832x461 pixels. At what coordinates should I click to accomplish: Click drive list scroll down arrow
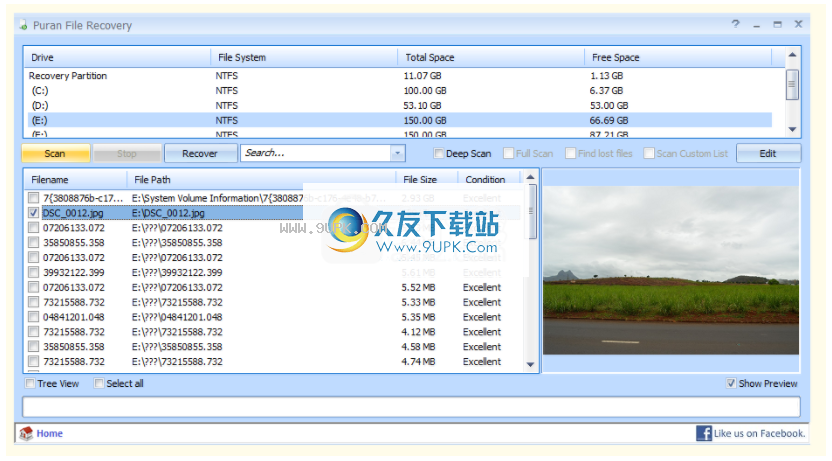(x=792, y=129)
